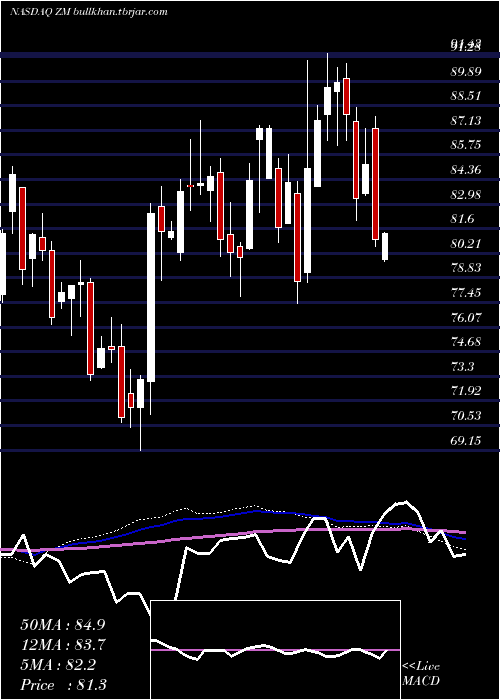
Task: Click the 74.68 price axis label
Action: coord(466,342)
